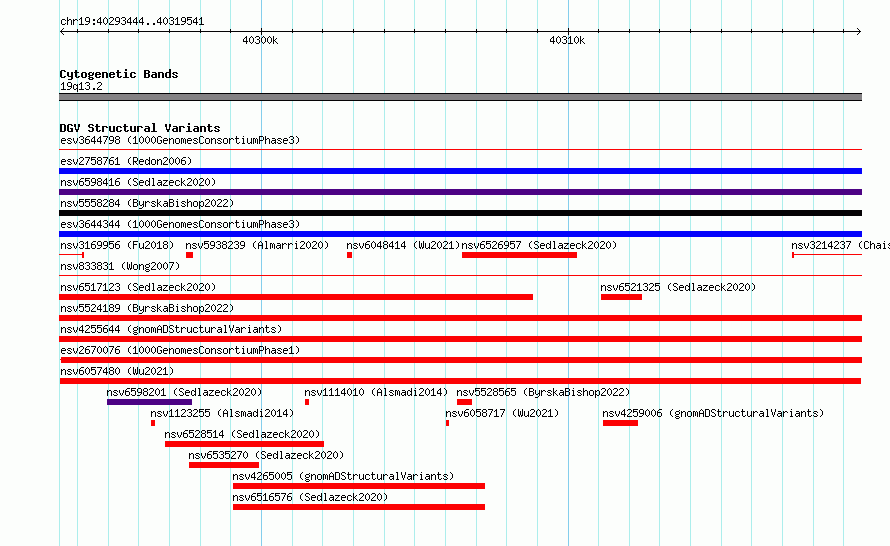Viewport: 890px width, 546px height.
Task: Select the small red nsv6058717 variant marker
Action: (x=448, y=423)
